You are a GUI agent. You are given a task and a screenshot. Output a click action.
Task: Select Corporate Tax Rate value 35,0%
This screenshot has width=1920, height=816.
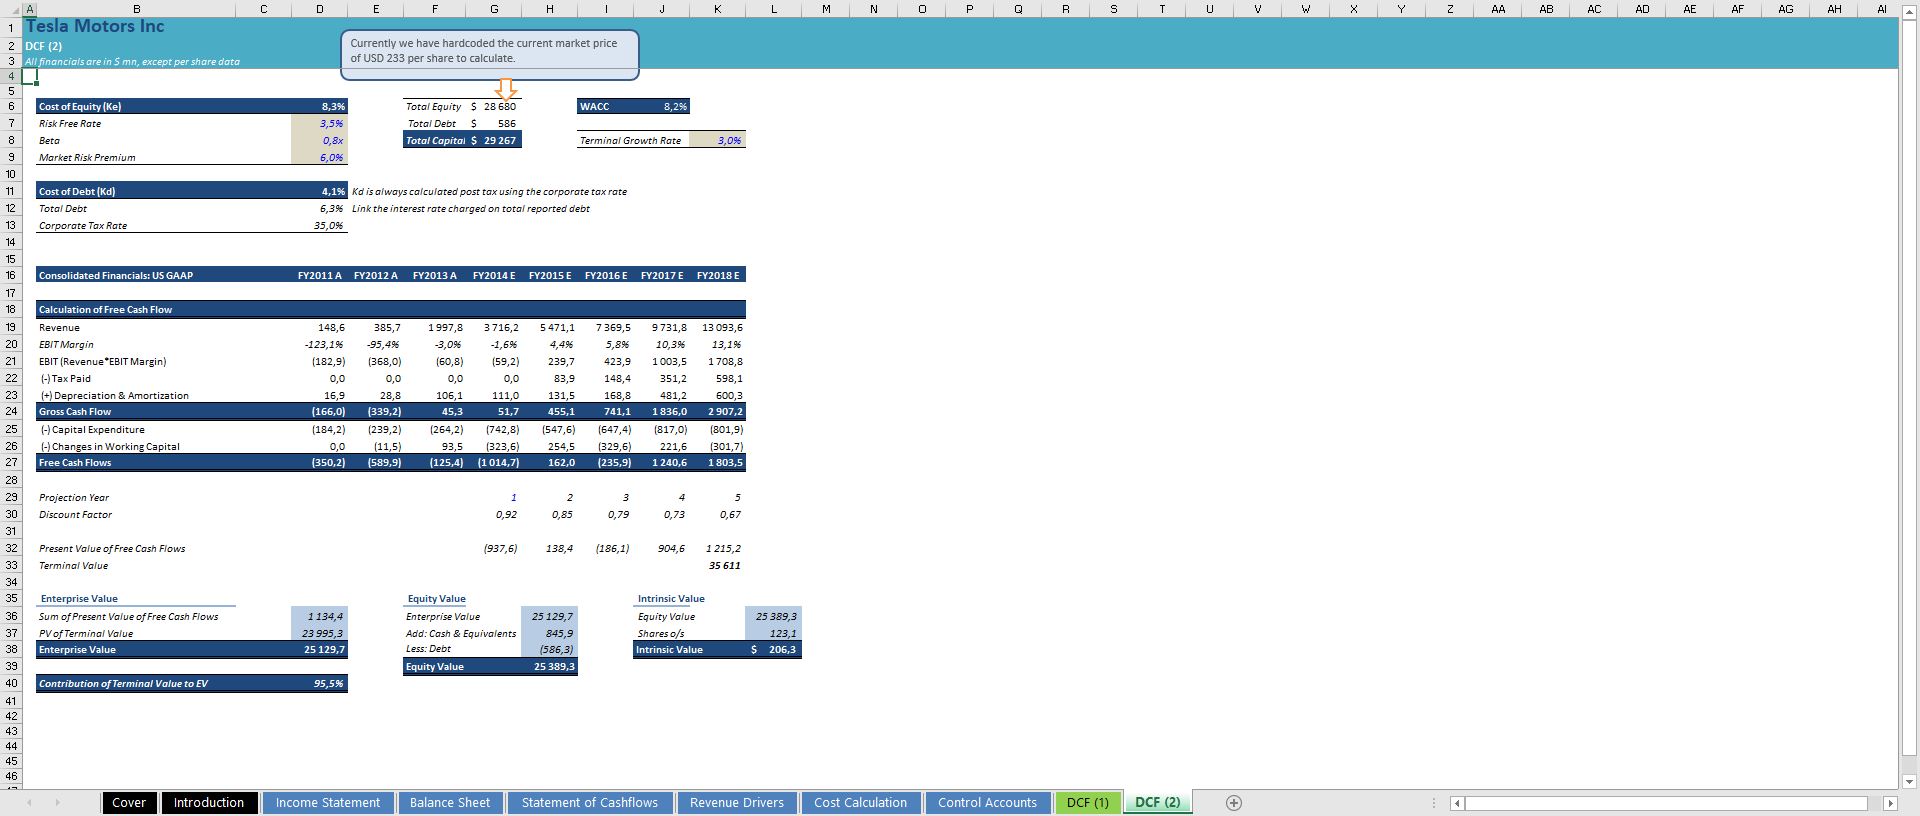(x=319, y=226)
